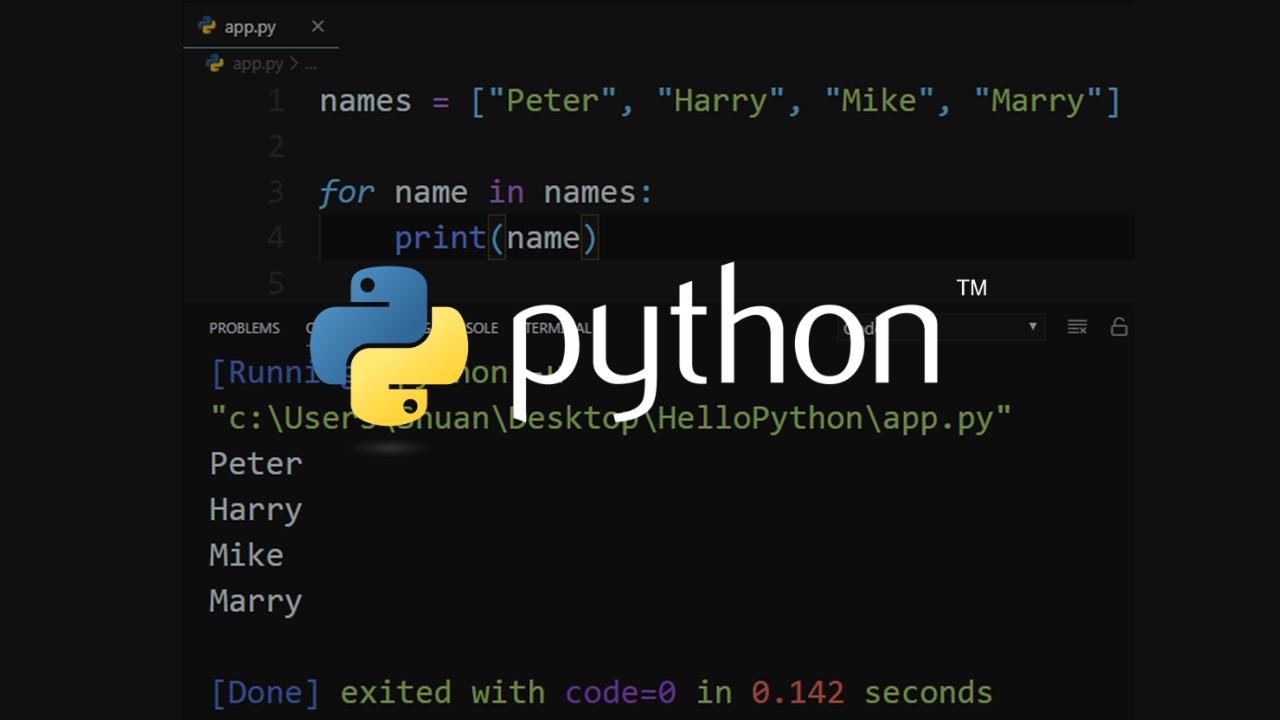The width and height of the screenshot is (1280, 720).
Task: Click the "Harry" string in the code
Action: tap(720, 101)
